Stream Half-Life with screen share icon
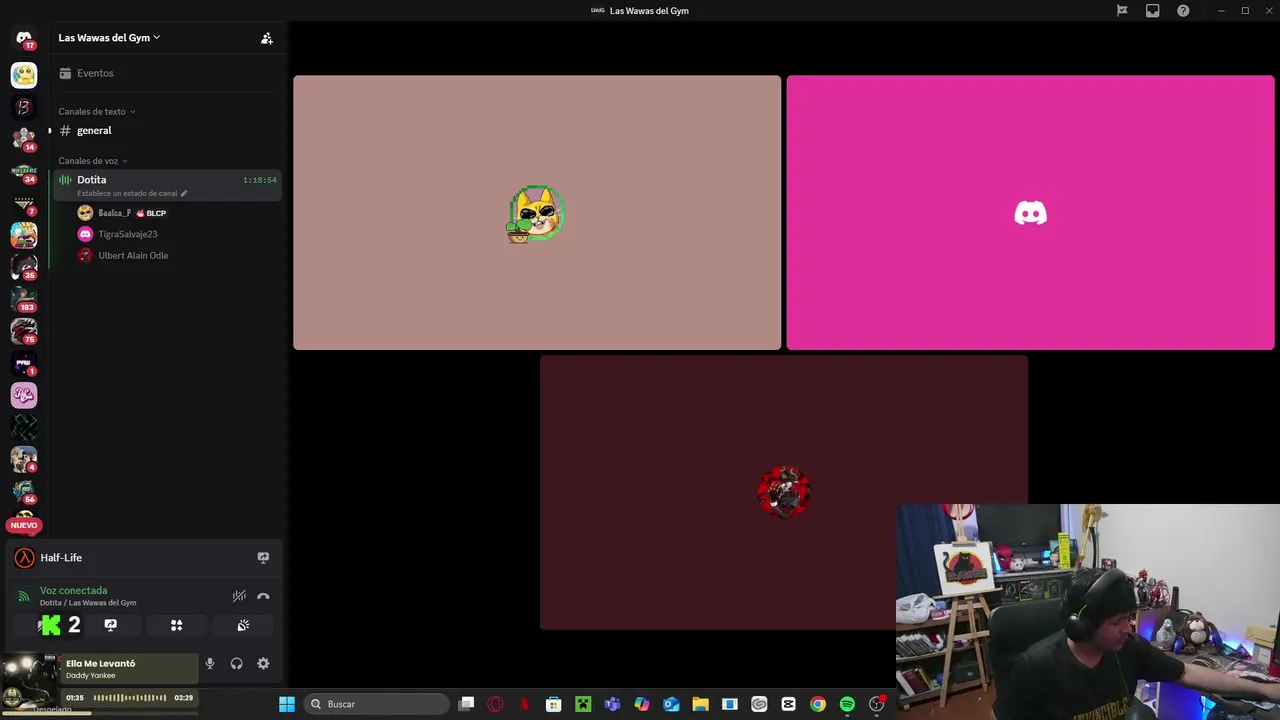The width and height of the screenshot is (1280, 720). click(x=263, y=557)
